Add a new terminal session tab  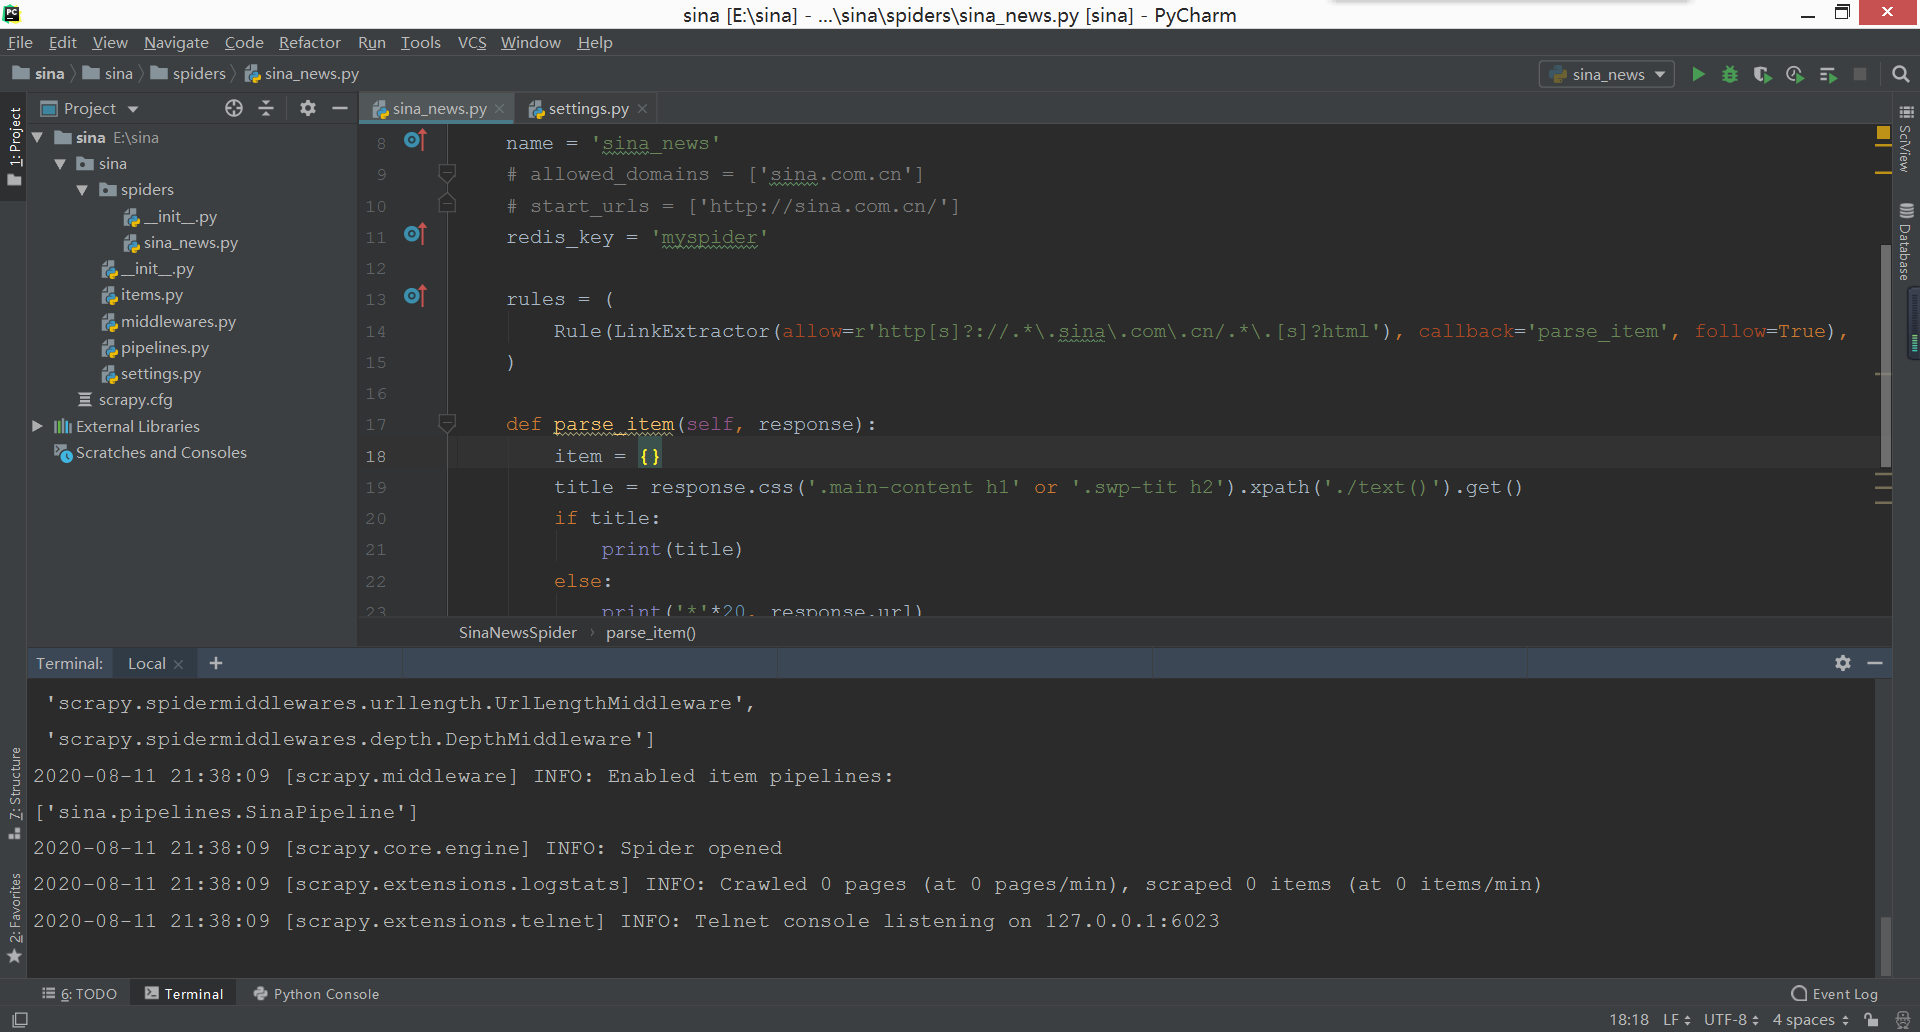coord(216,663)
